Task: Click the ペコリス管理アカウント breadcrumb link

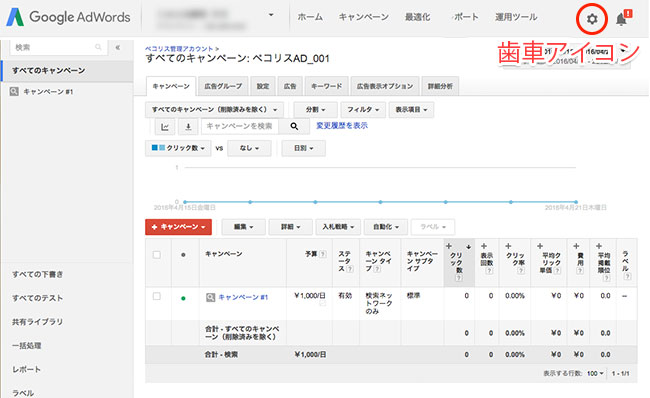Action: pyautogui.click(x=179, y=49)
